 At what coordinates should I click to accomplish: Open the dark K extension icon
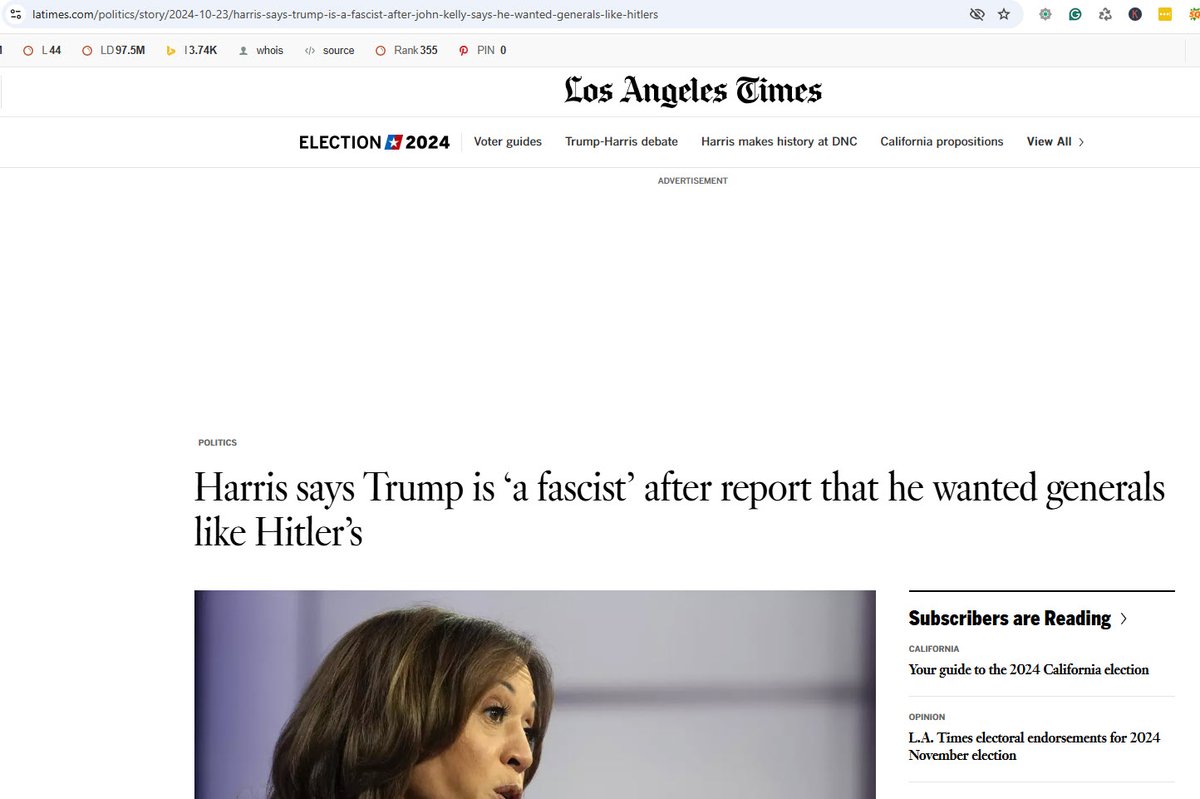tap(1135, 14)
